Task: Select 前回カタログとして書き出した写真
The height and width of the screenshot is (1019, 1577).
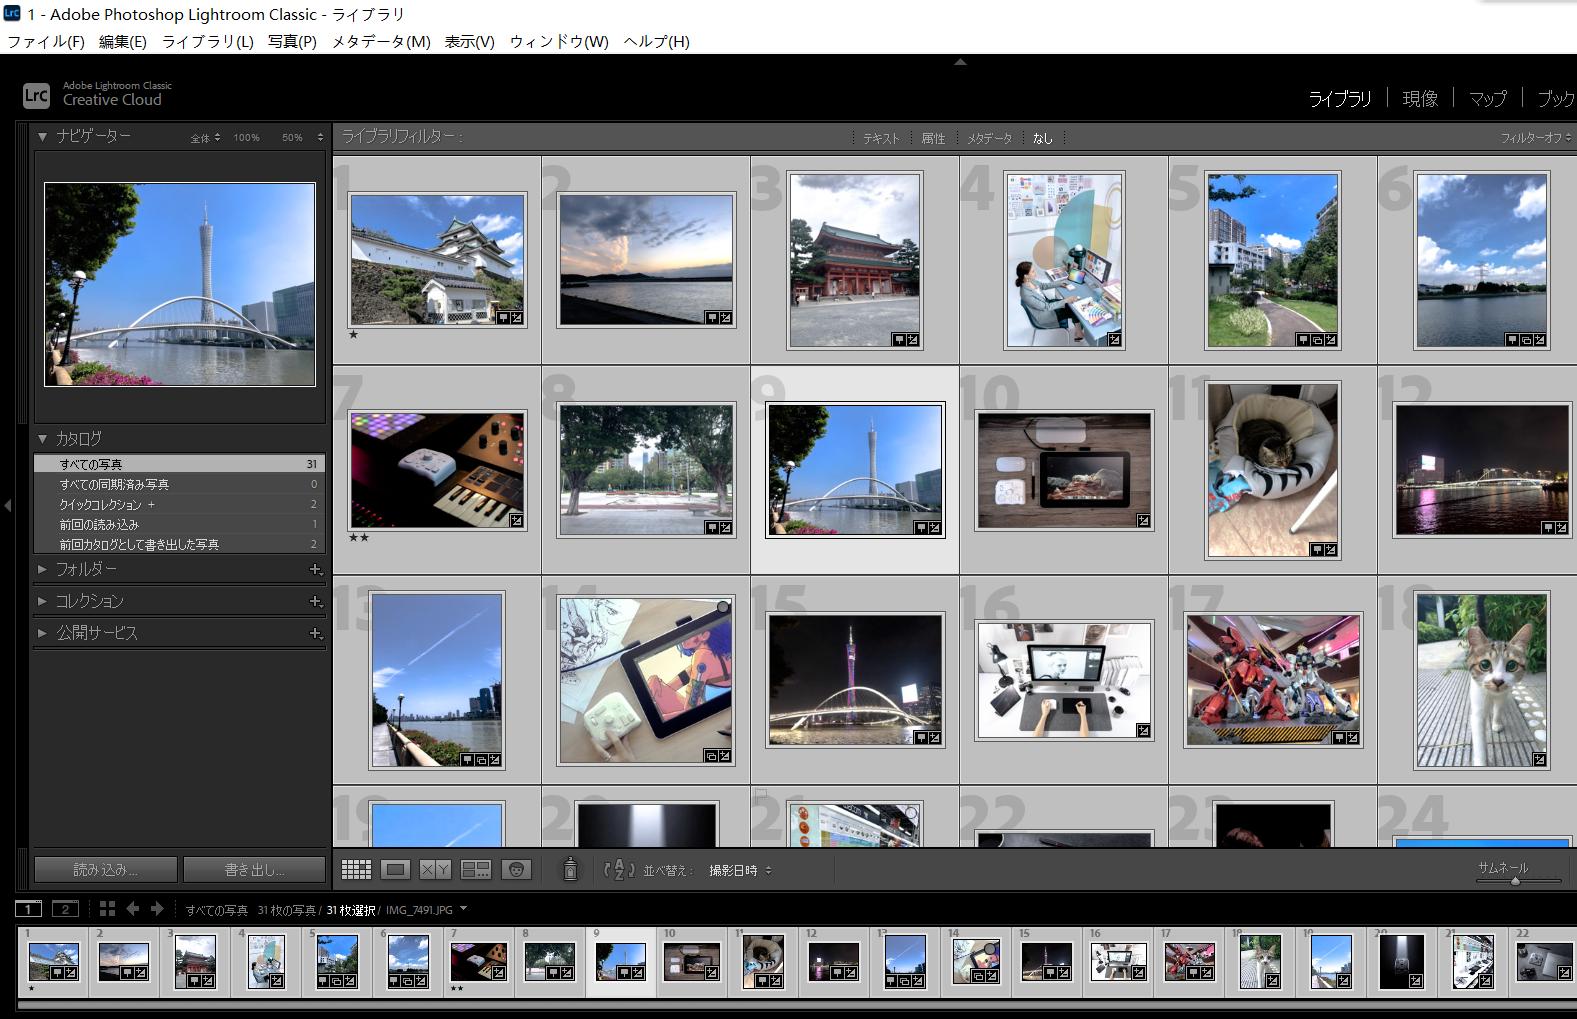Action: point(180,544)
